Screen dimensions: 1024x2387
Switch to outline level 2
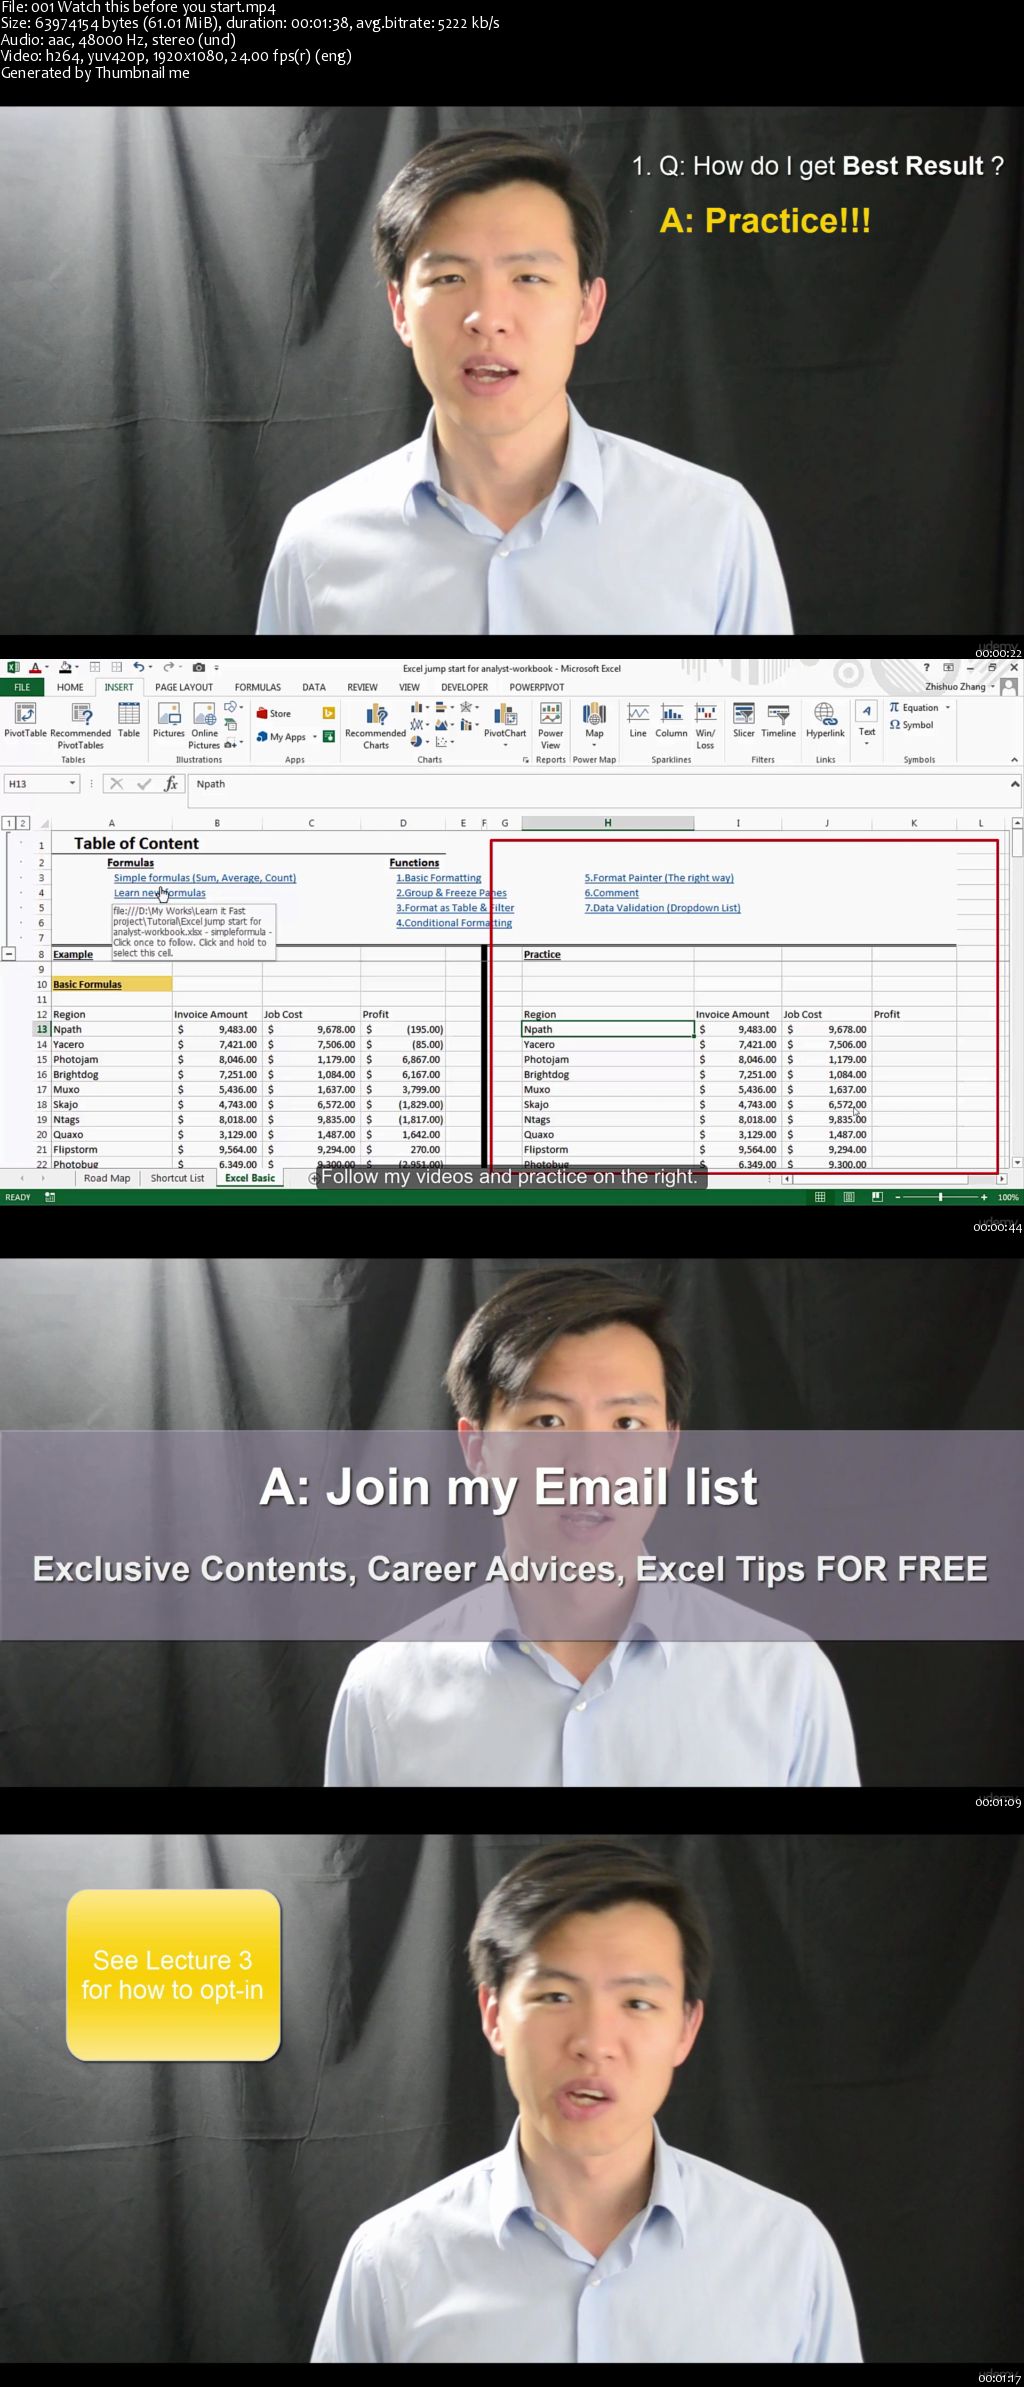click(x=22, y=823)
